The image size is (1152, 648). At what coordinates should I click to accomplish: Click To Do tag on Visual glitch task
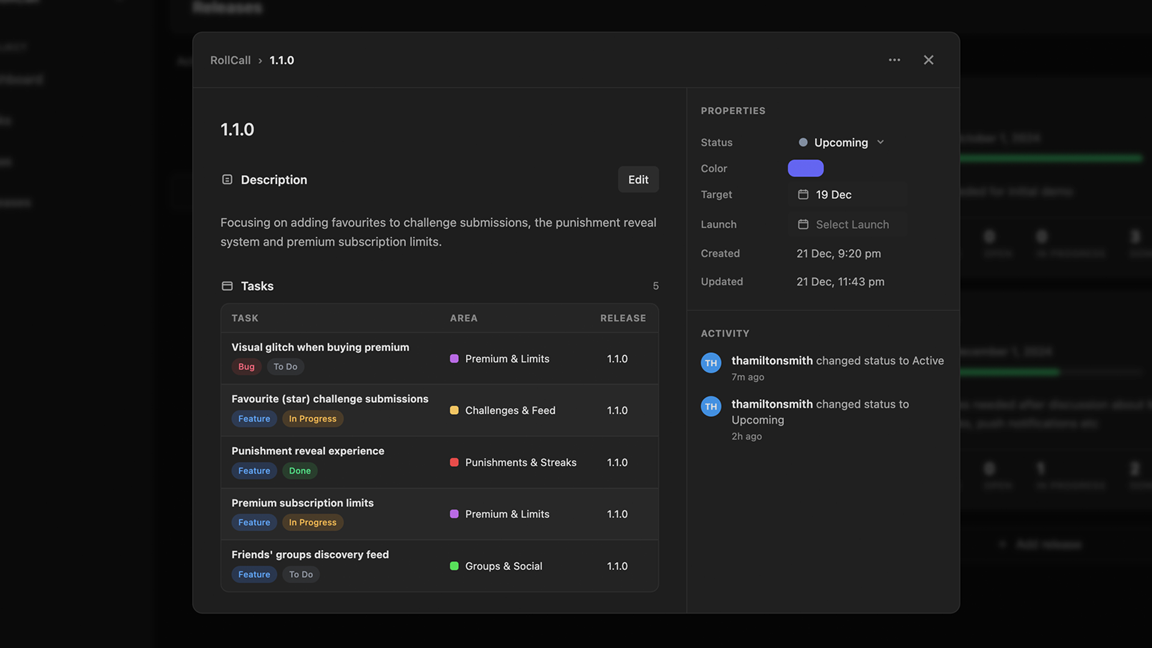point(285,367)
